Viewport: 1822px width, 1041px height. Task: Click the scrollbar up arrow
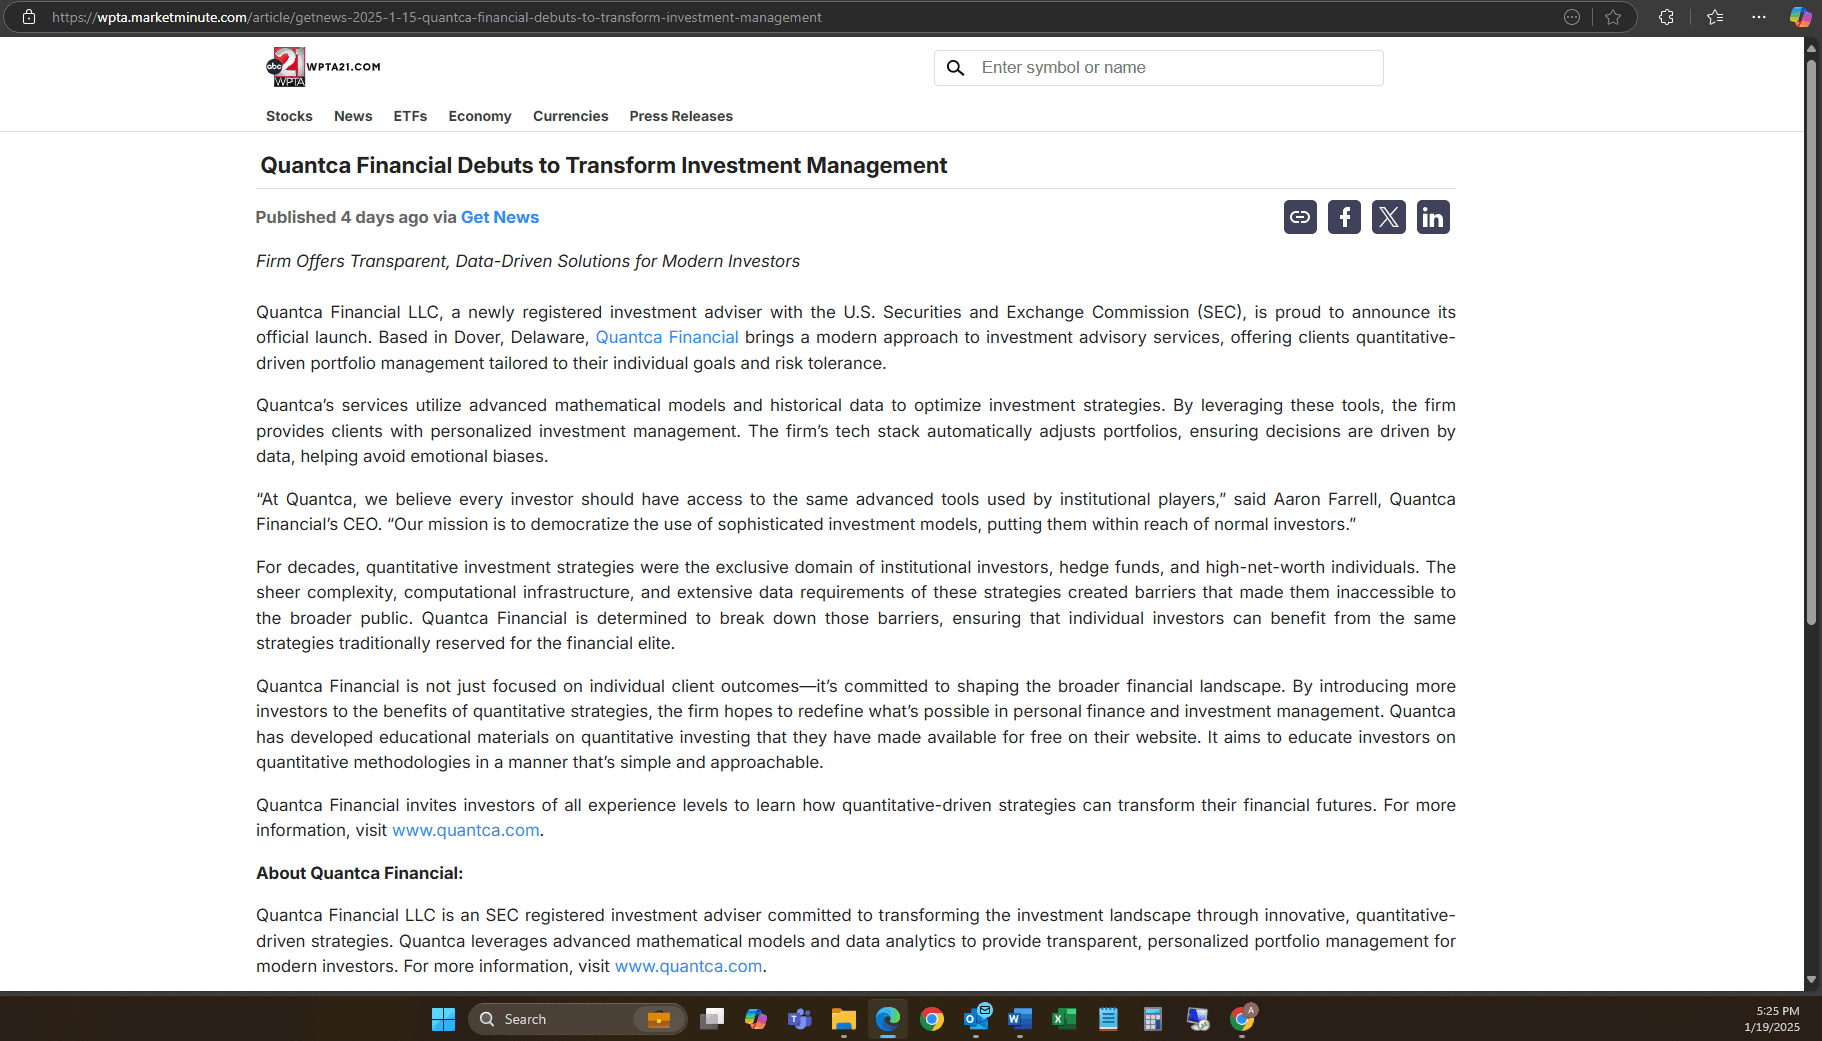[x=1811, y=47]
